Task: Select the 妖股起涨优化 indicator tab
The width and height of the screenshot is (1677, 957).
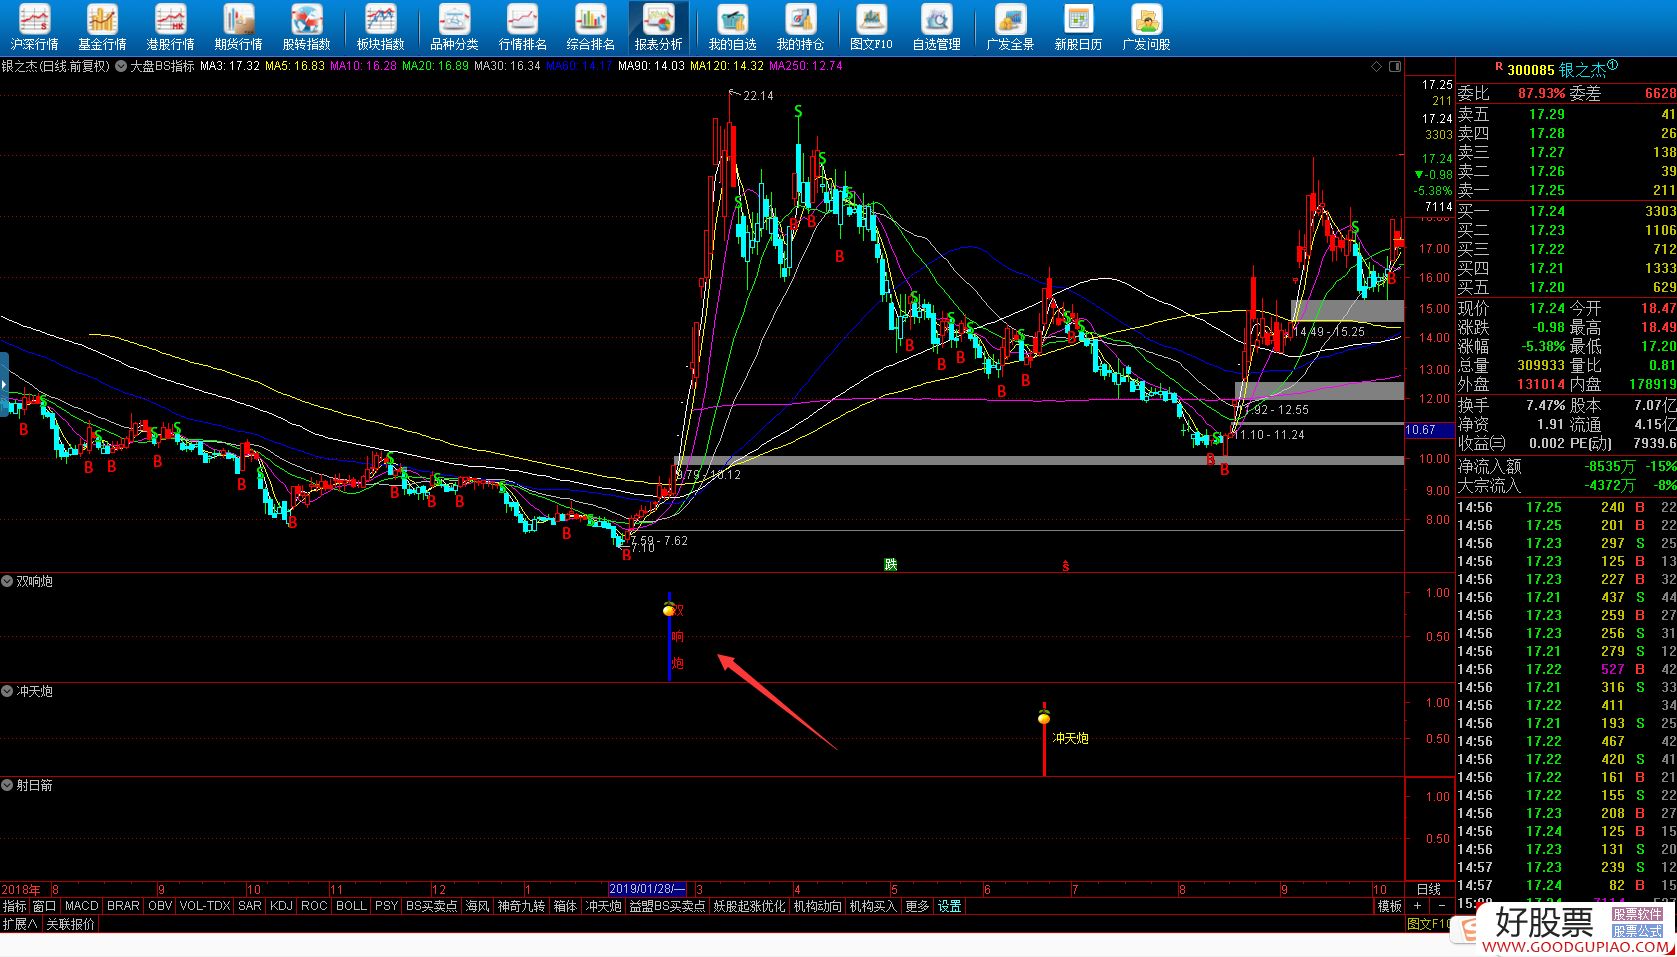Action: click(x=749, y=906)
